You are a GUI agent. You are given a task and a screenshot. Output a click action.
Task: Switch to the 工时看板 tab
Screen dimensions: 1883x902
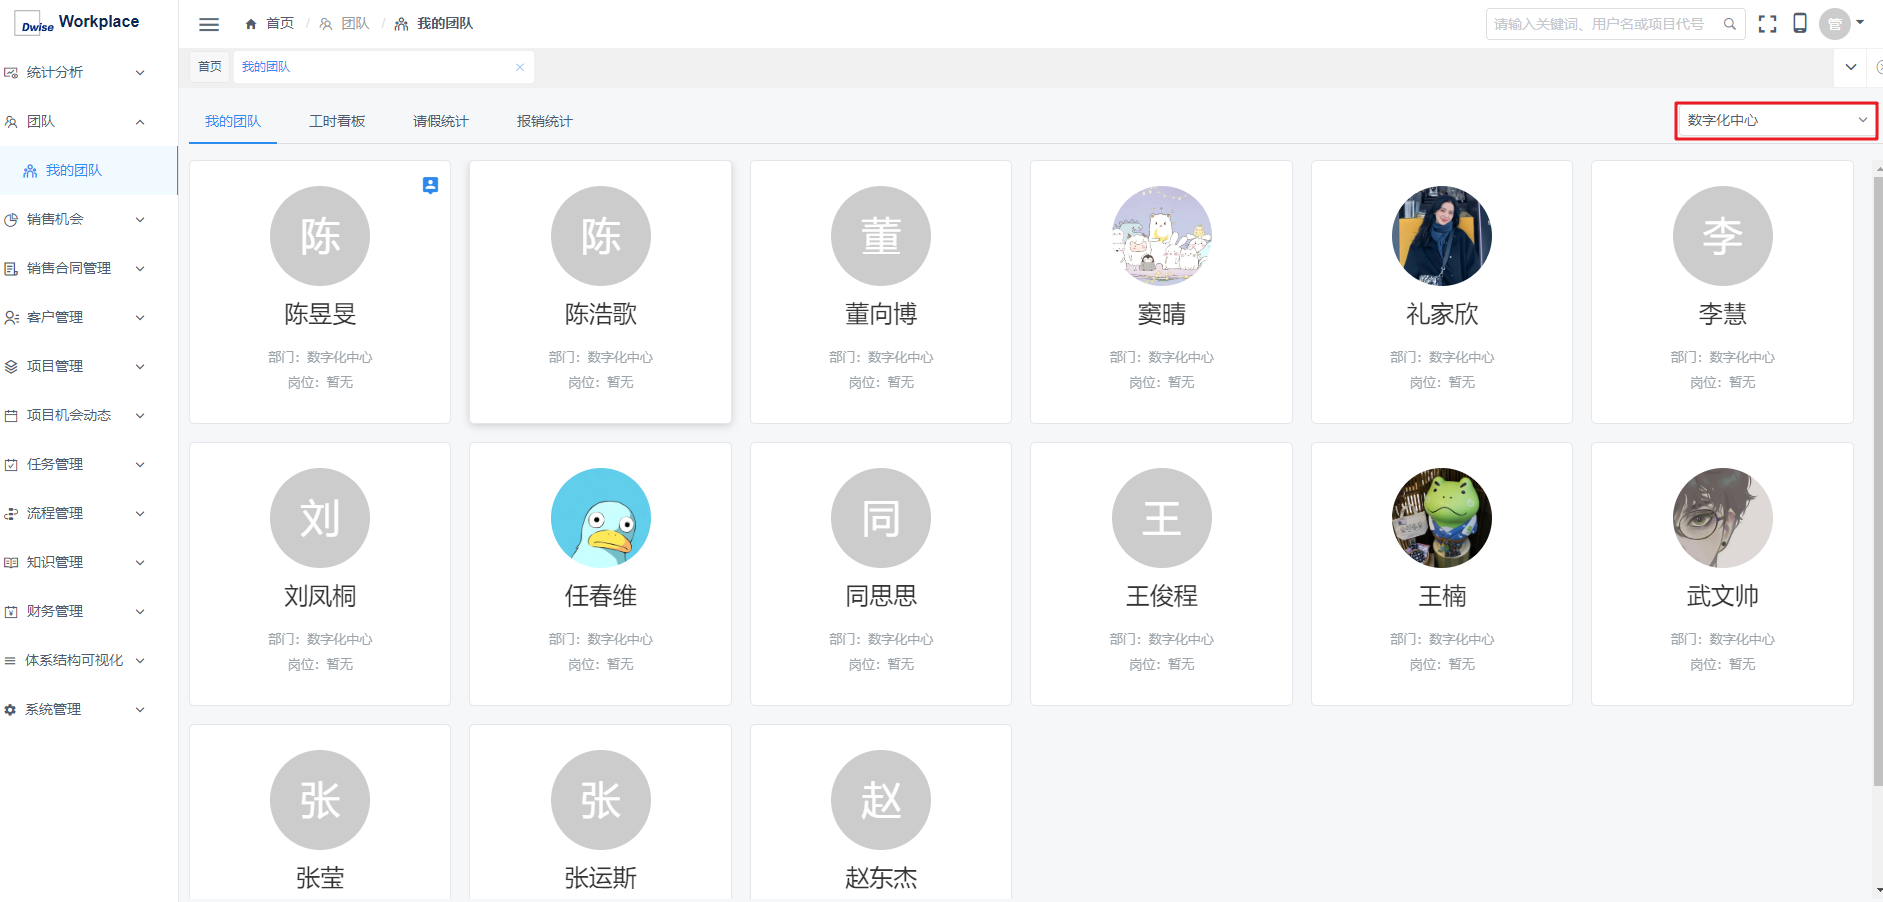coord(337,121)
